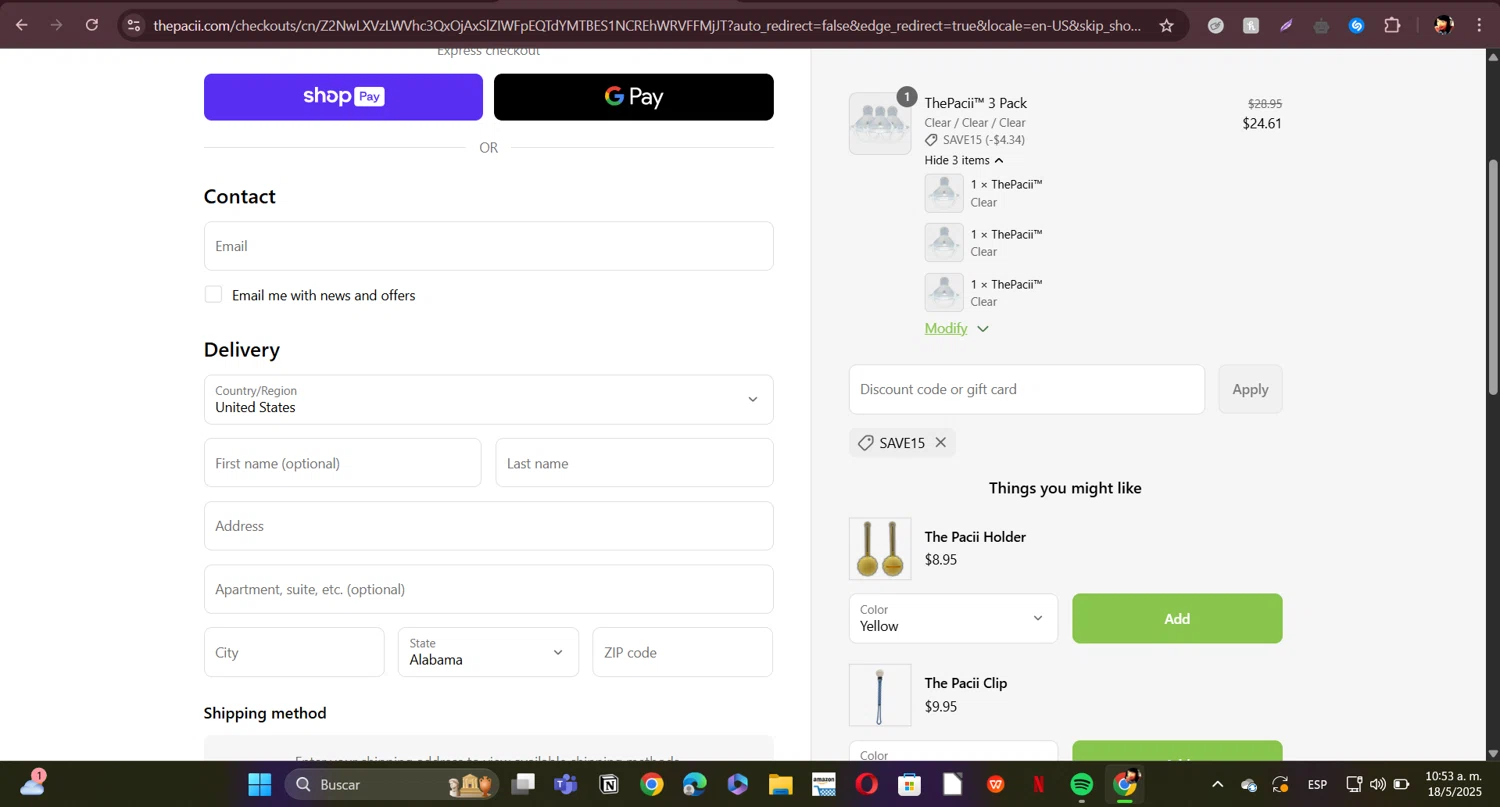Click The Pacii Clip product image
This screenshot has width=1500, height=807.
coord(880,695)
